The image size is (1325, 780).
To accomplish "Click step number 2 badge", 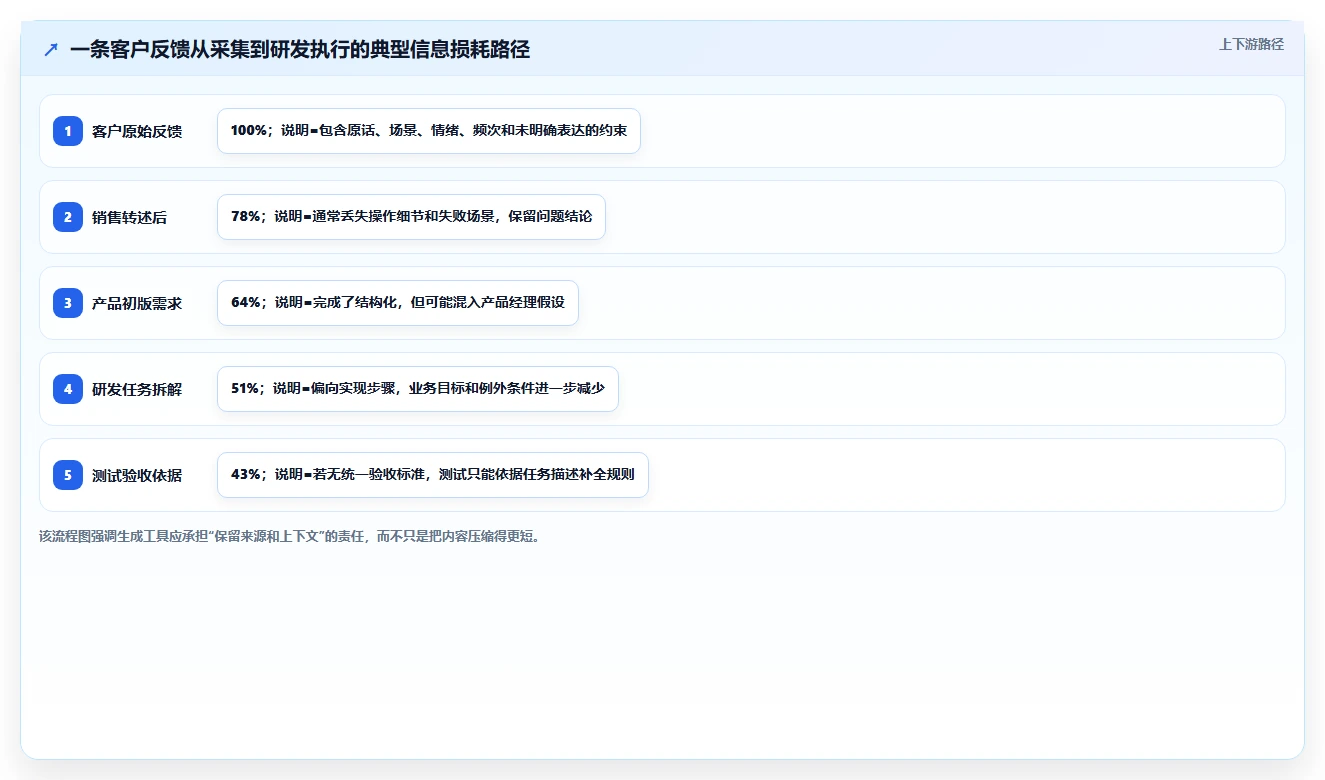I will (x=68, y=217).
